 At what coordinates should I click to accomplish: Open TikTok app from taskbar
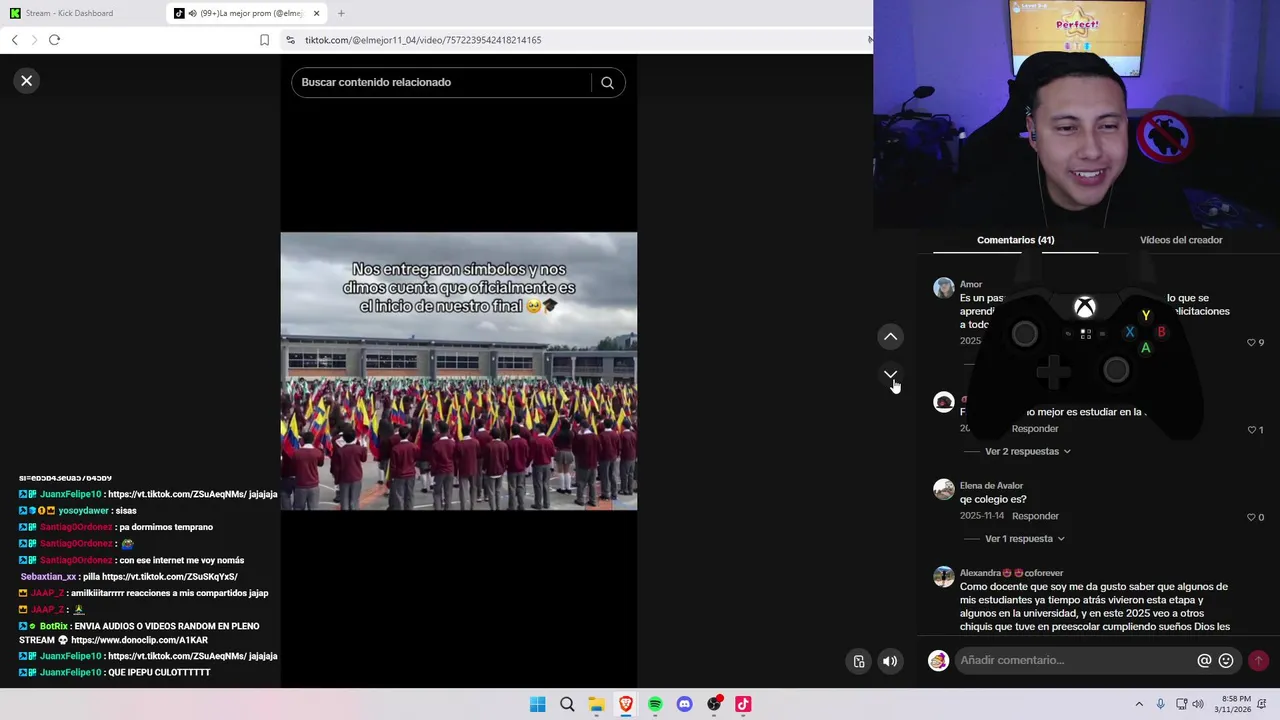click(743, 704)
